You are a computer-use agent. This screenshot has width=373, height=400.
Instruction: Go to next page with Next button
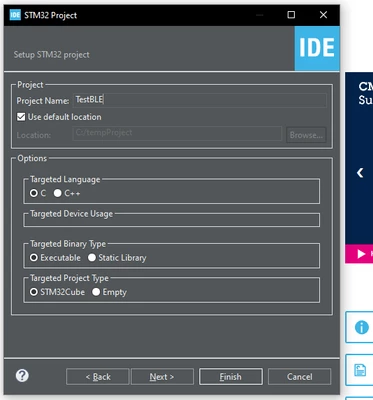coord(162,377)
